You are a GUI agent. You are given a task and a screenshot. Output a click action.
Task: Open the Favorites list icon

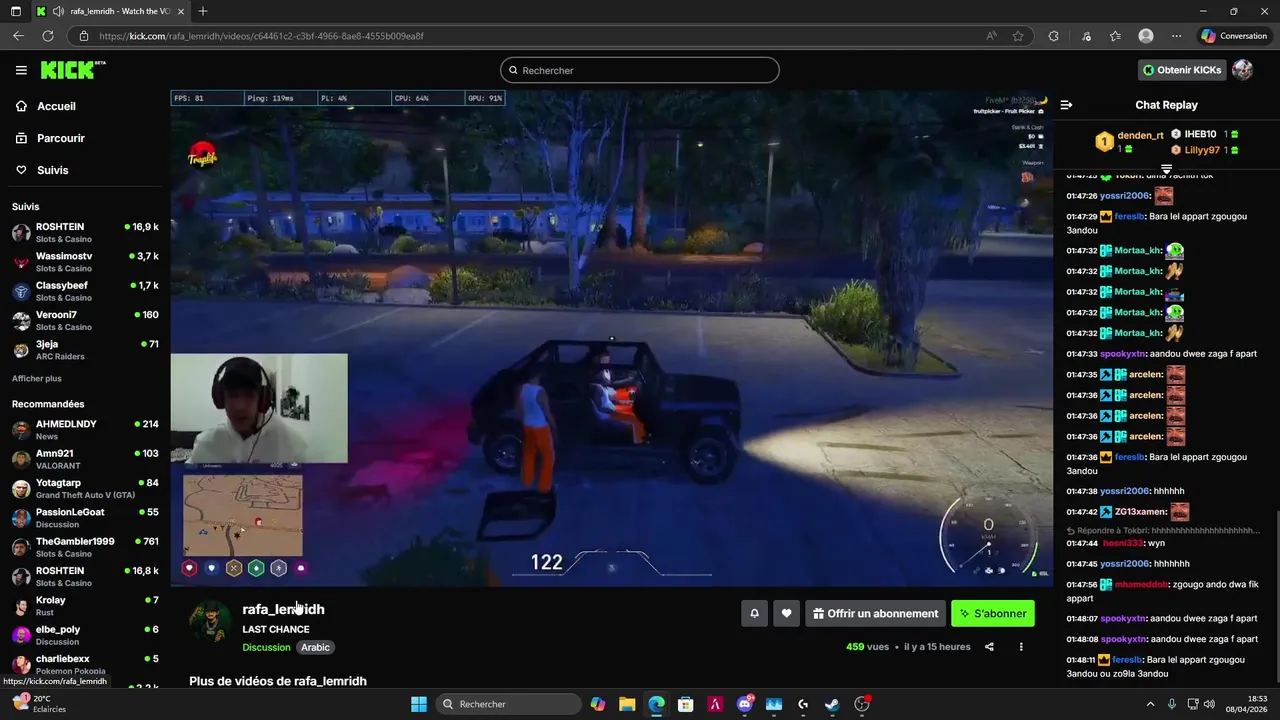pyautogui.click(x=1115, y=36)
